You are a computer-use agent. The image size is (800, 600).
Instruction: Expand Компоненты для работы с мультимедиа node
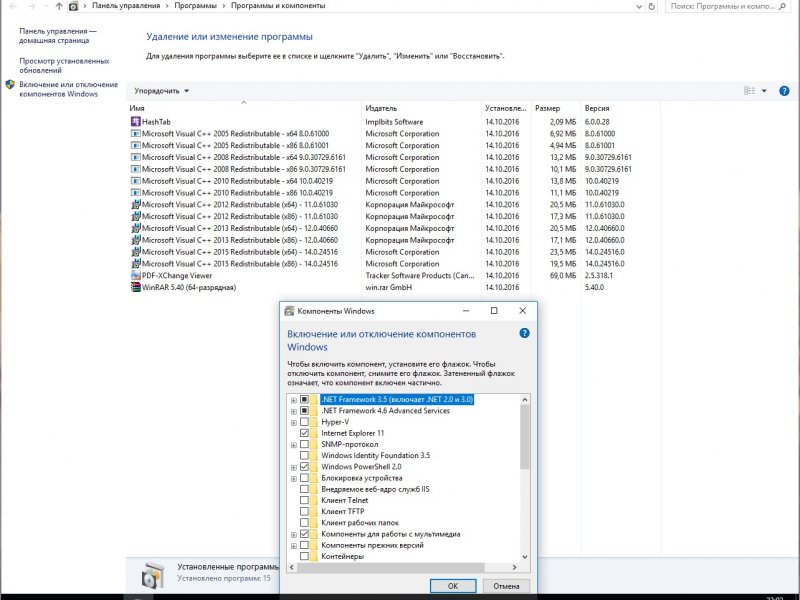coord(293,535)
